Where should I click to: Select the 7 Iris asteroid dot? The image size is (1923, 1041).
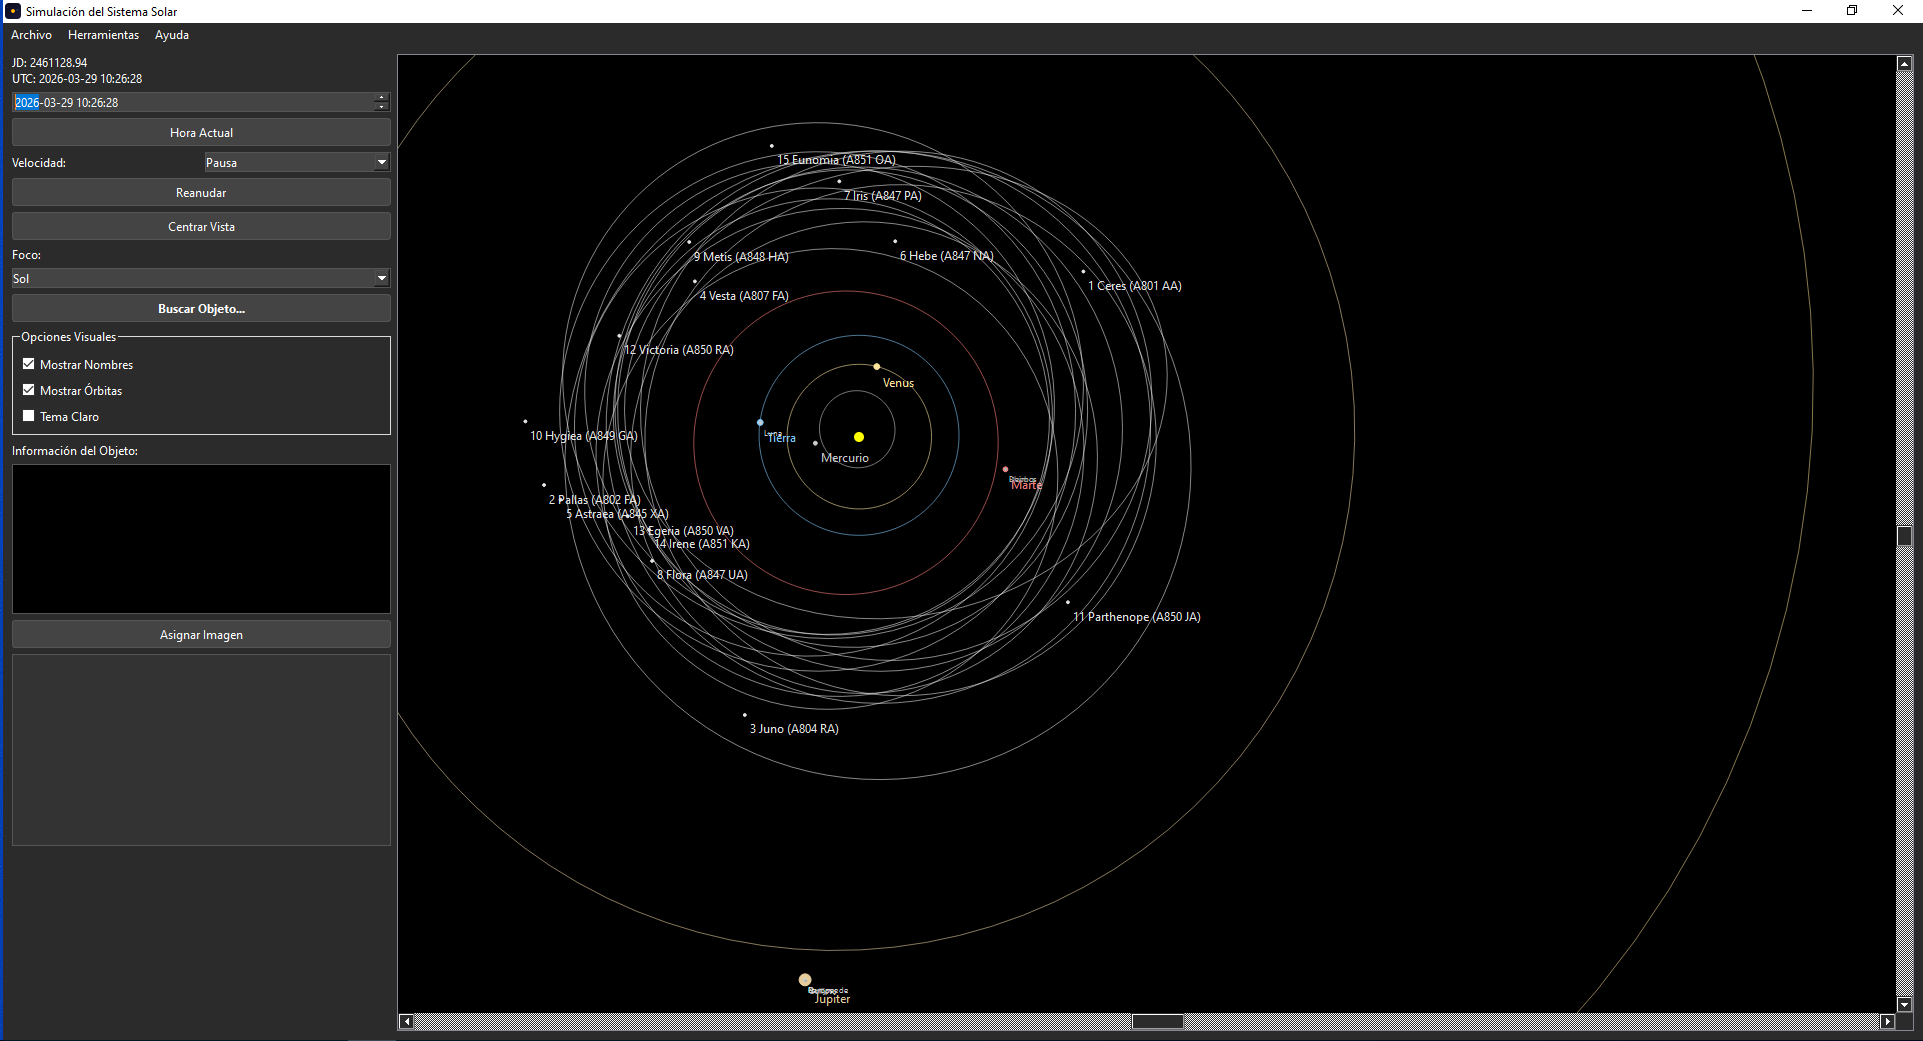(x=839, y=181)
